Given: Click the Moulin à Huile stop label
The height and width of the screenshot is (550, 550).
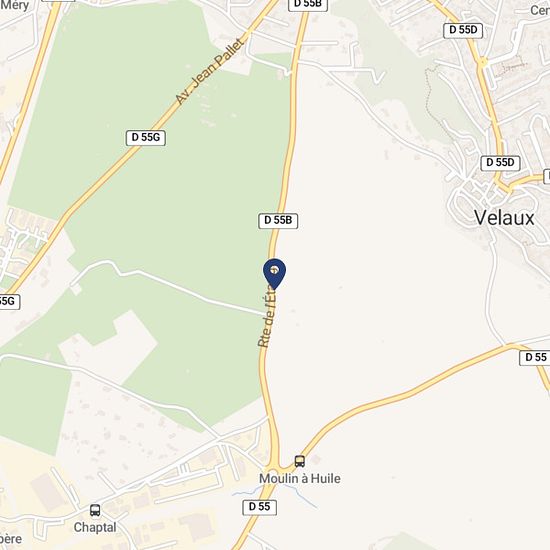Looking at the screenshot, I should [300, 479].
